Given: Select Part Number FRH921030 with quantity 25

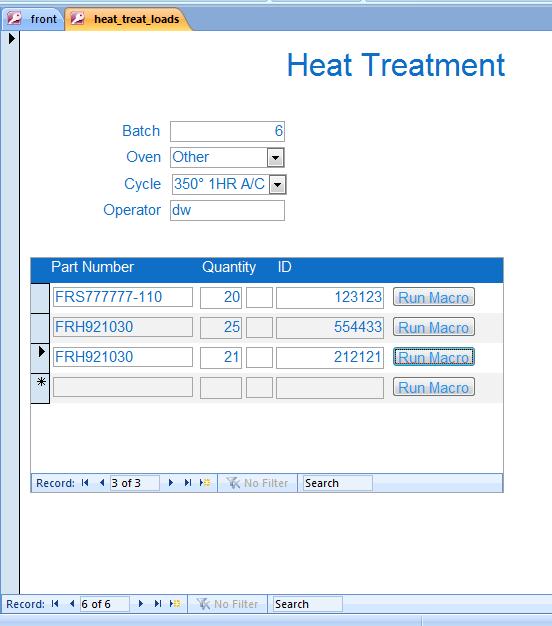Looking at the screenshot, I should 123,327.
